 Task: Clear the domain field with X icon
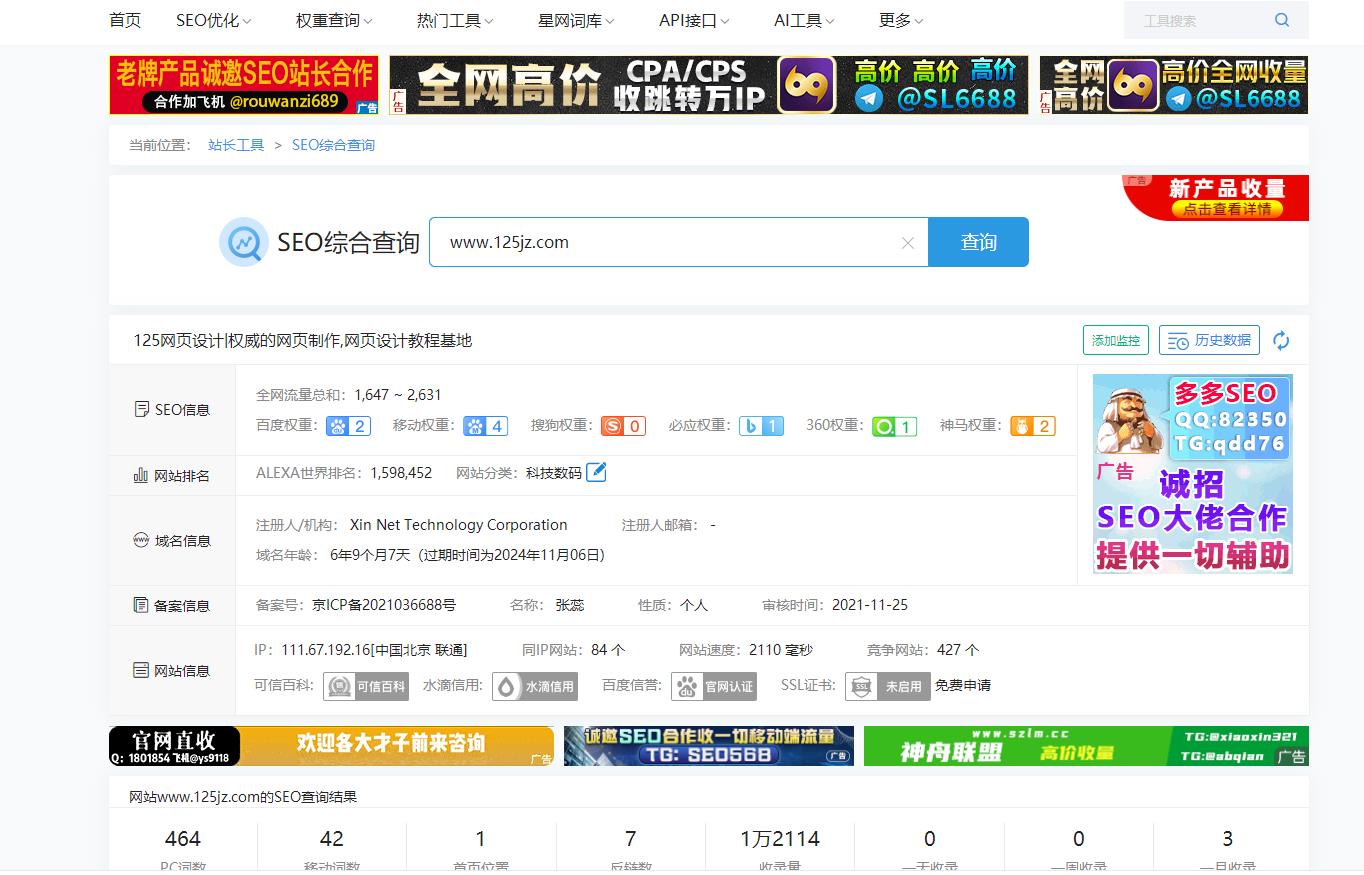pos(908,243)
